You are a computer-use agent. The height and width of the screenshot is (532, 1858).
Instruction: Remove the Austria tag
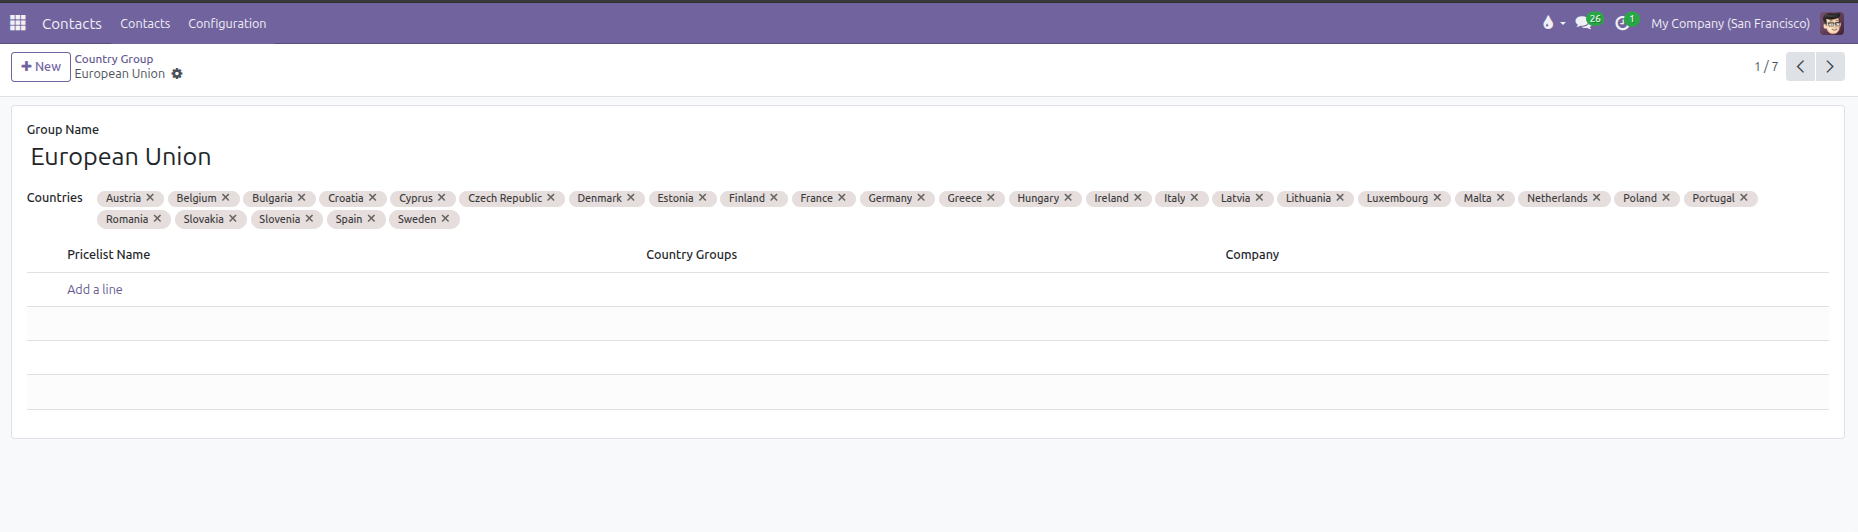tap(150, 198)
